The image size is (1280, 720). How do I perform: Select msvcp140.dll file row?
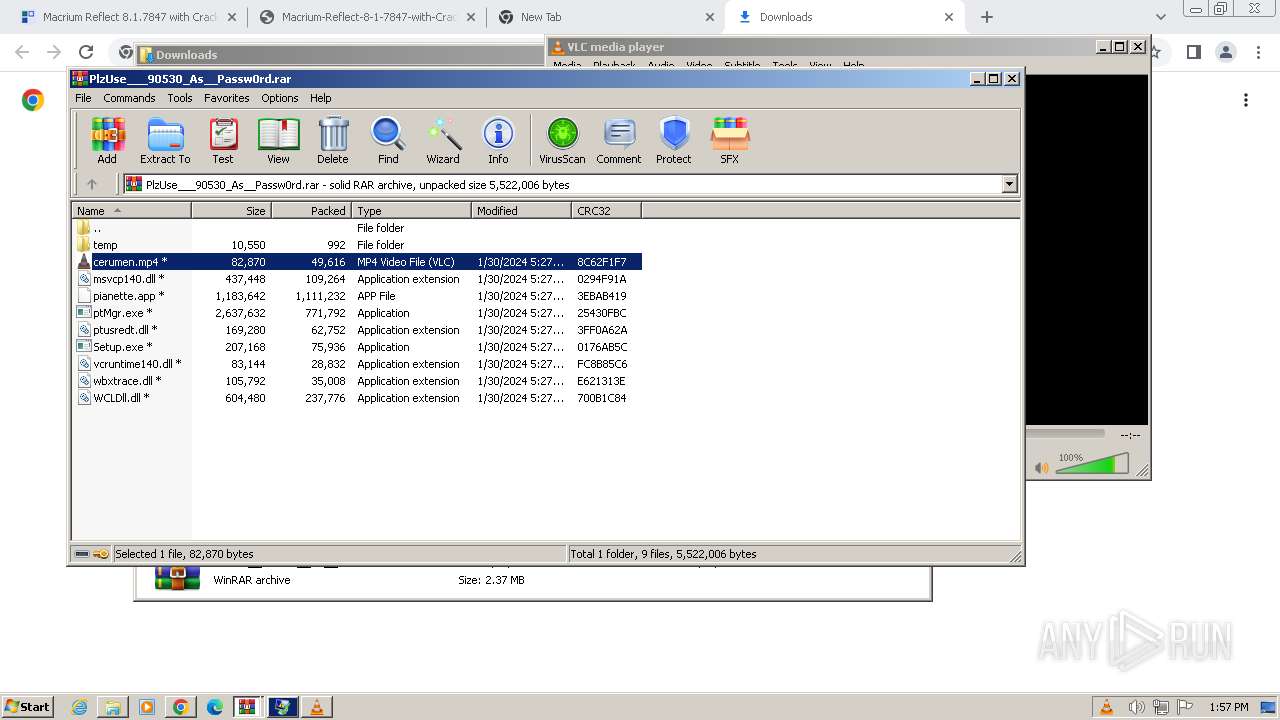357,279
